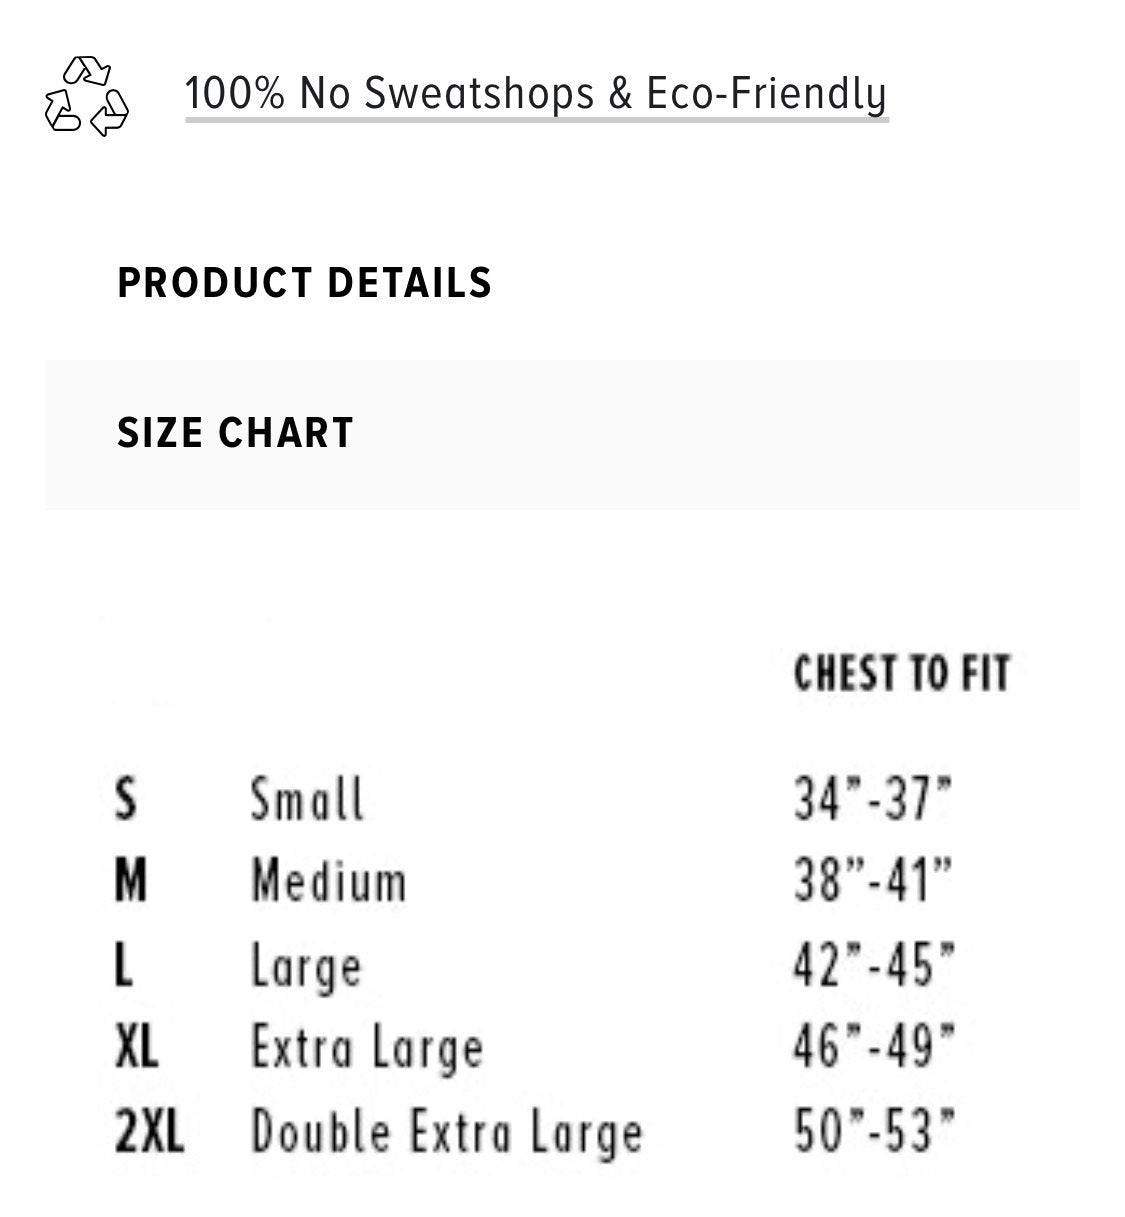Select the 2XL size code
Image resolution: width=1125 pixels, height=1217 pixels.
149,1132
